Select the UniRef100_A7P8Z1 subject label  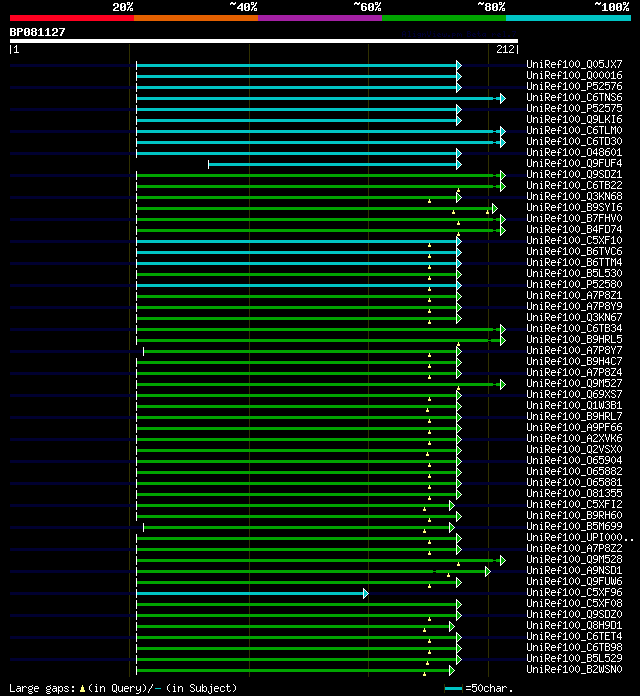[574, 296]
